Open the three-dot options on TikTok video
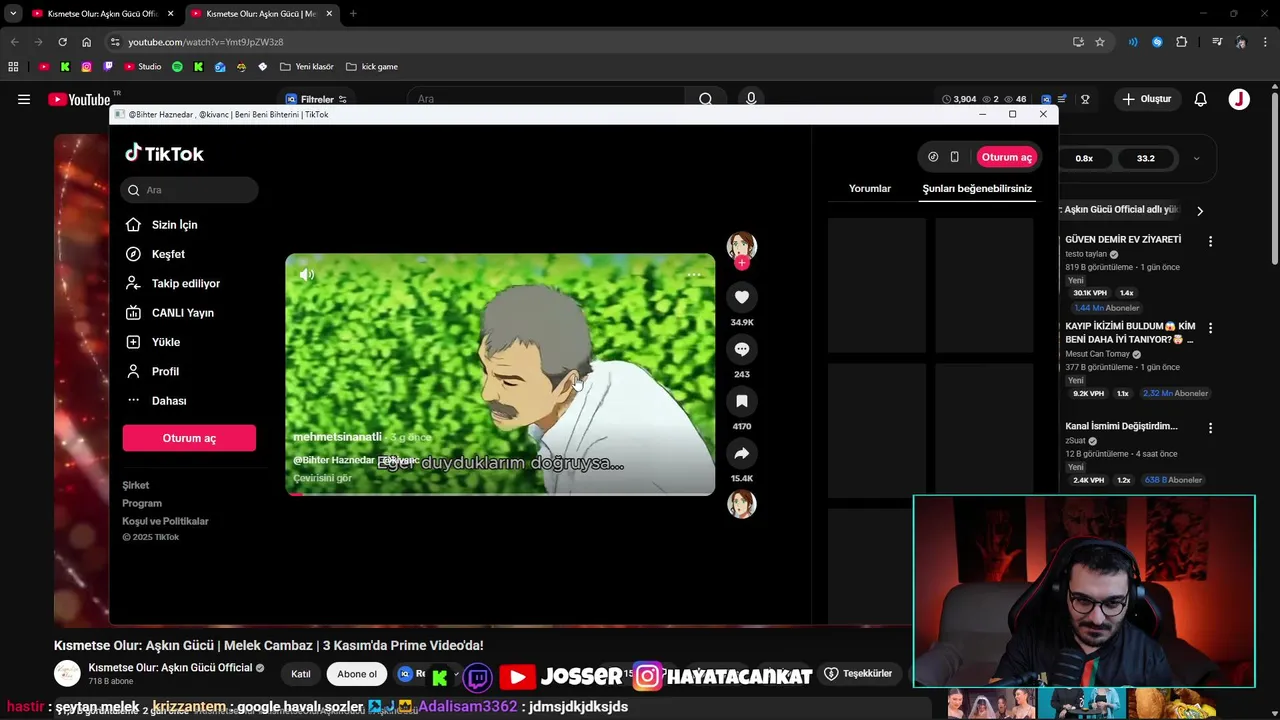 (x=694, y=274)
